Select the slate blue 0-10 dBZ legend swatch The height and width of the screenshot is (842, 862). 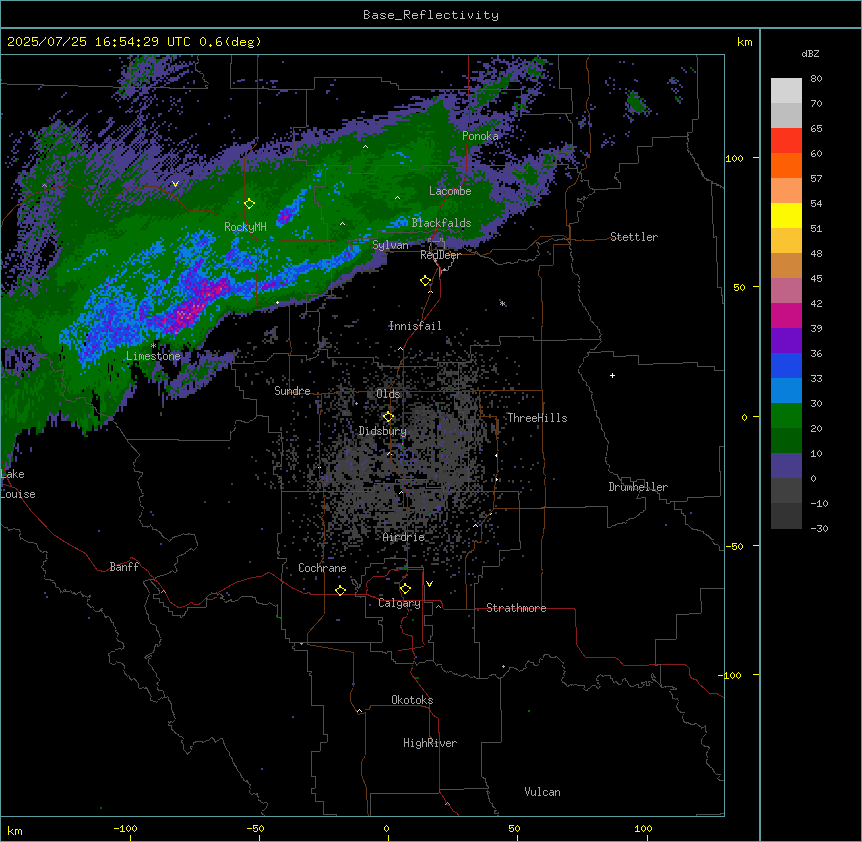786,466
